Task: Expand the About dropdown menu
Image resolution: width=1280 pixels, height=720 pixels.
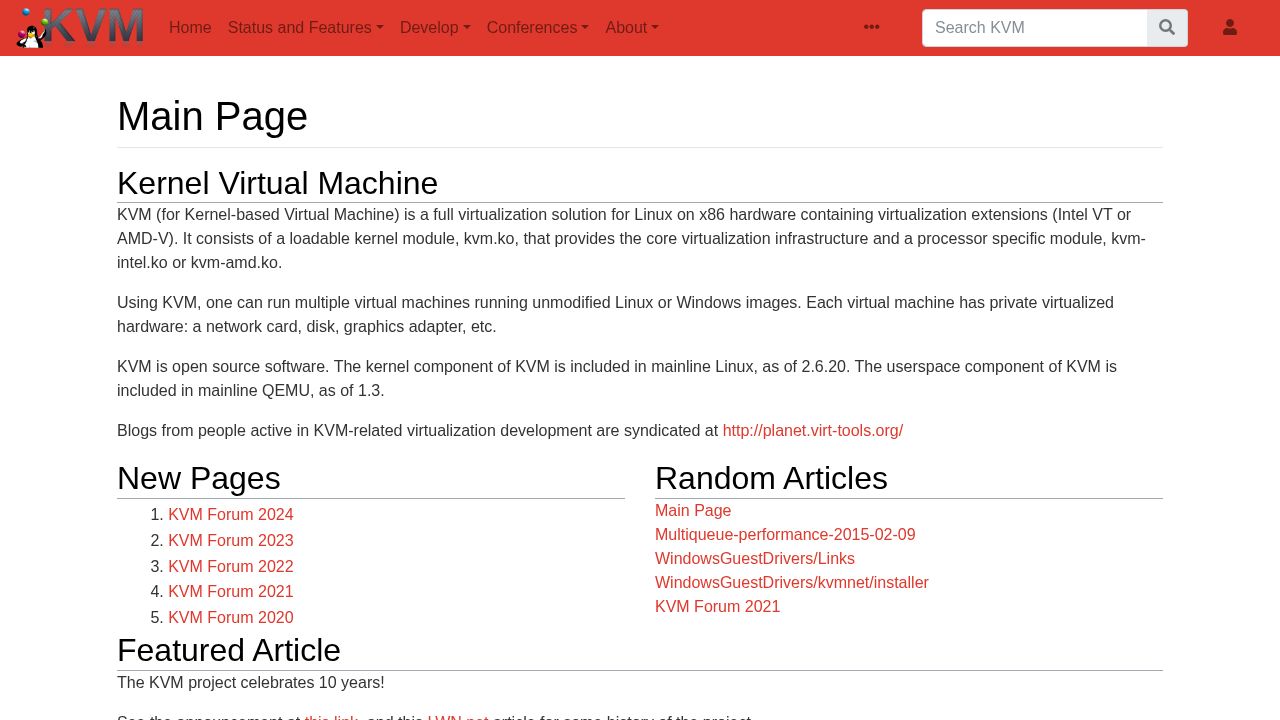Action: (x=632, y=28)
